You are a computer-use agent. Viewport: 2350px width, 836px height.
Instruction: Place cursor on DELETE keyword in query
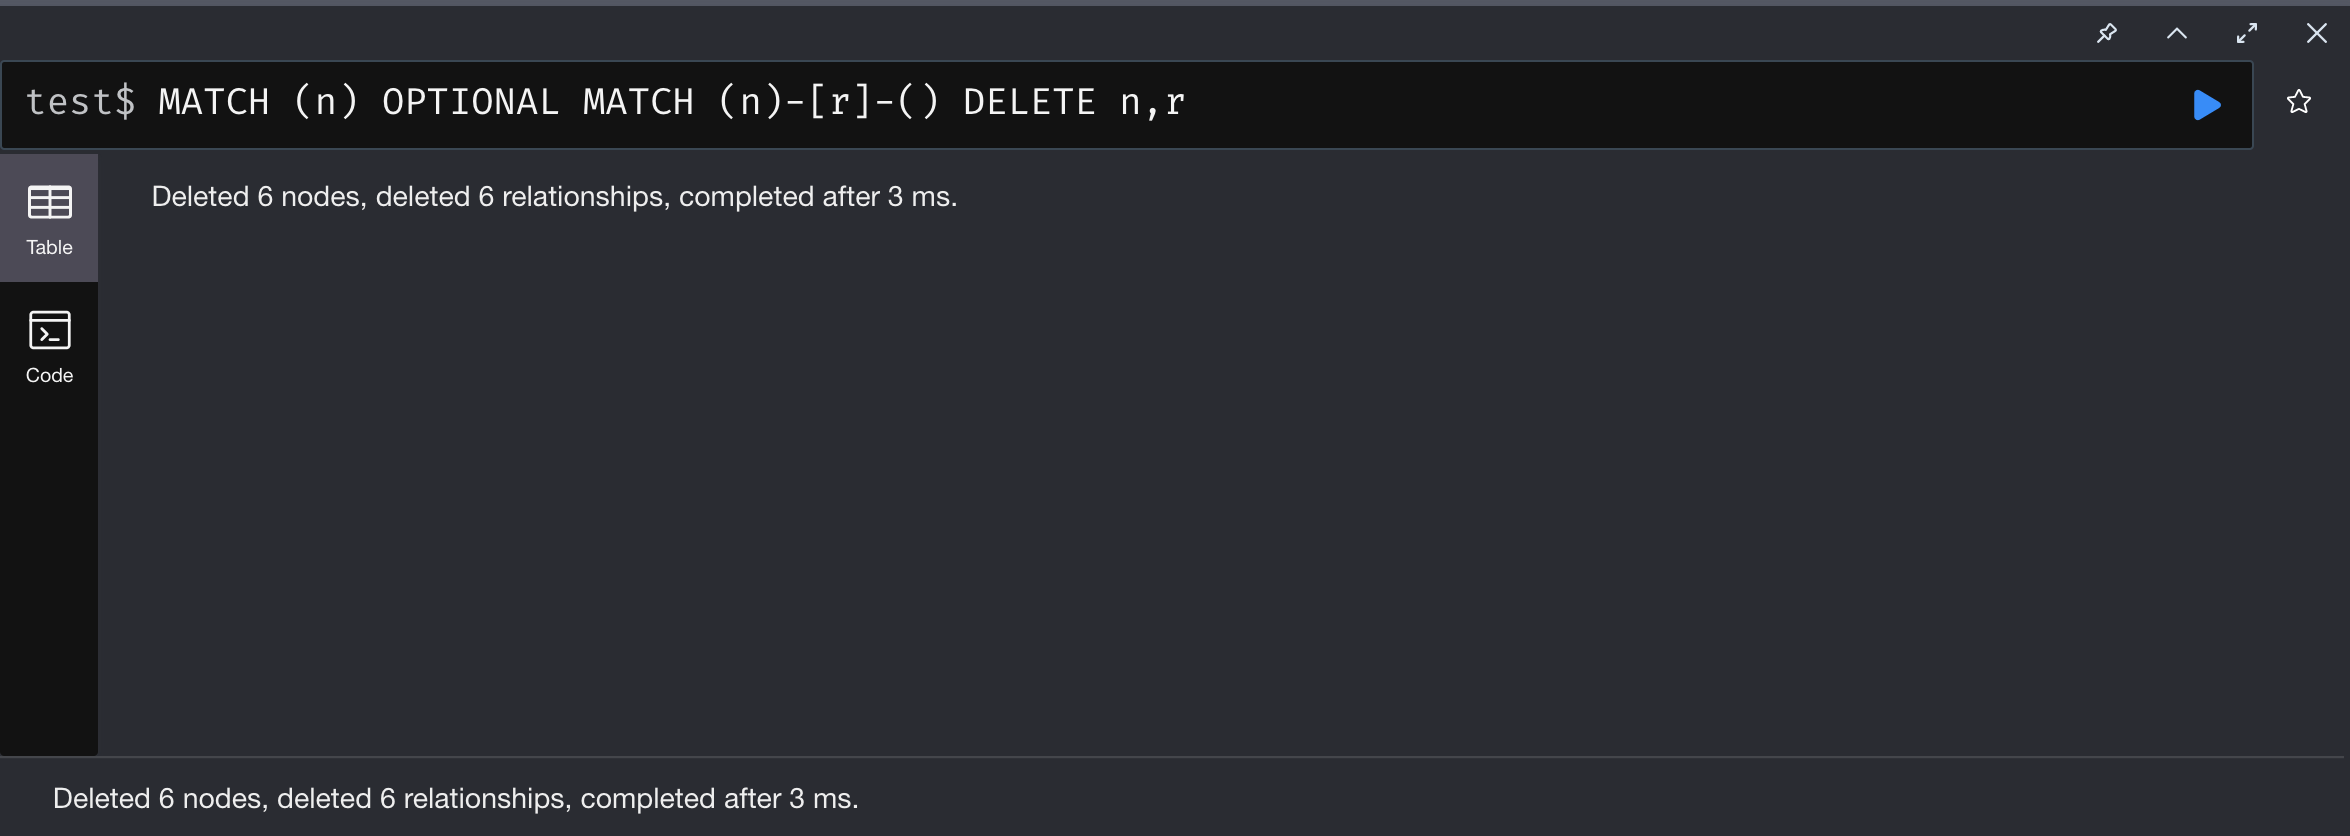[1029, 102]
